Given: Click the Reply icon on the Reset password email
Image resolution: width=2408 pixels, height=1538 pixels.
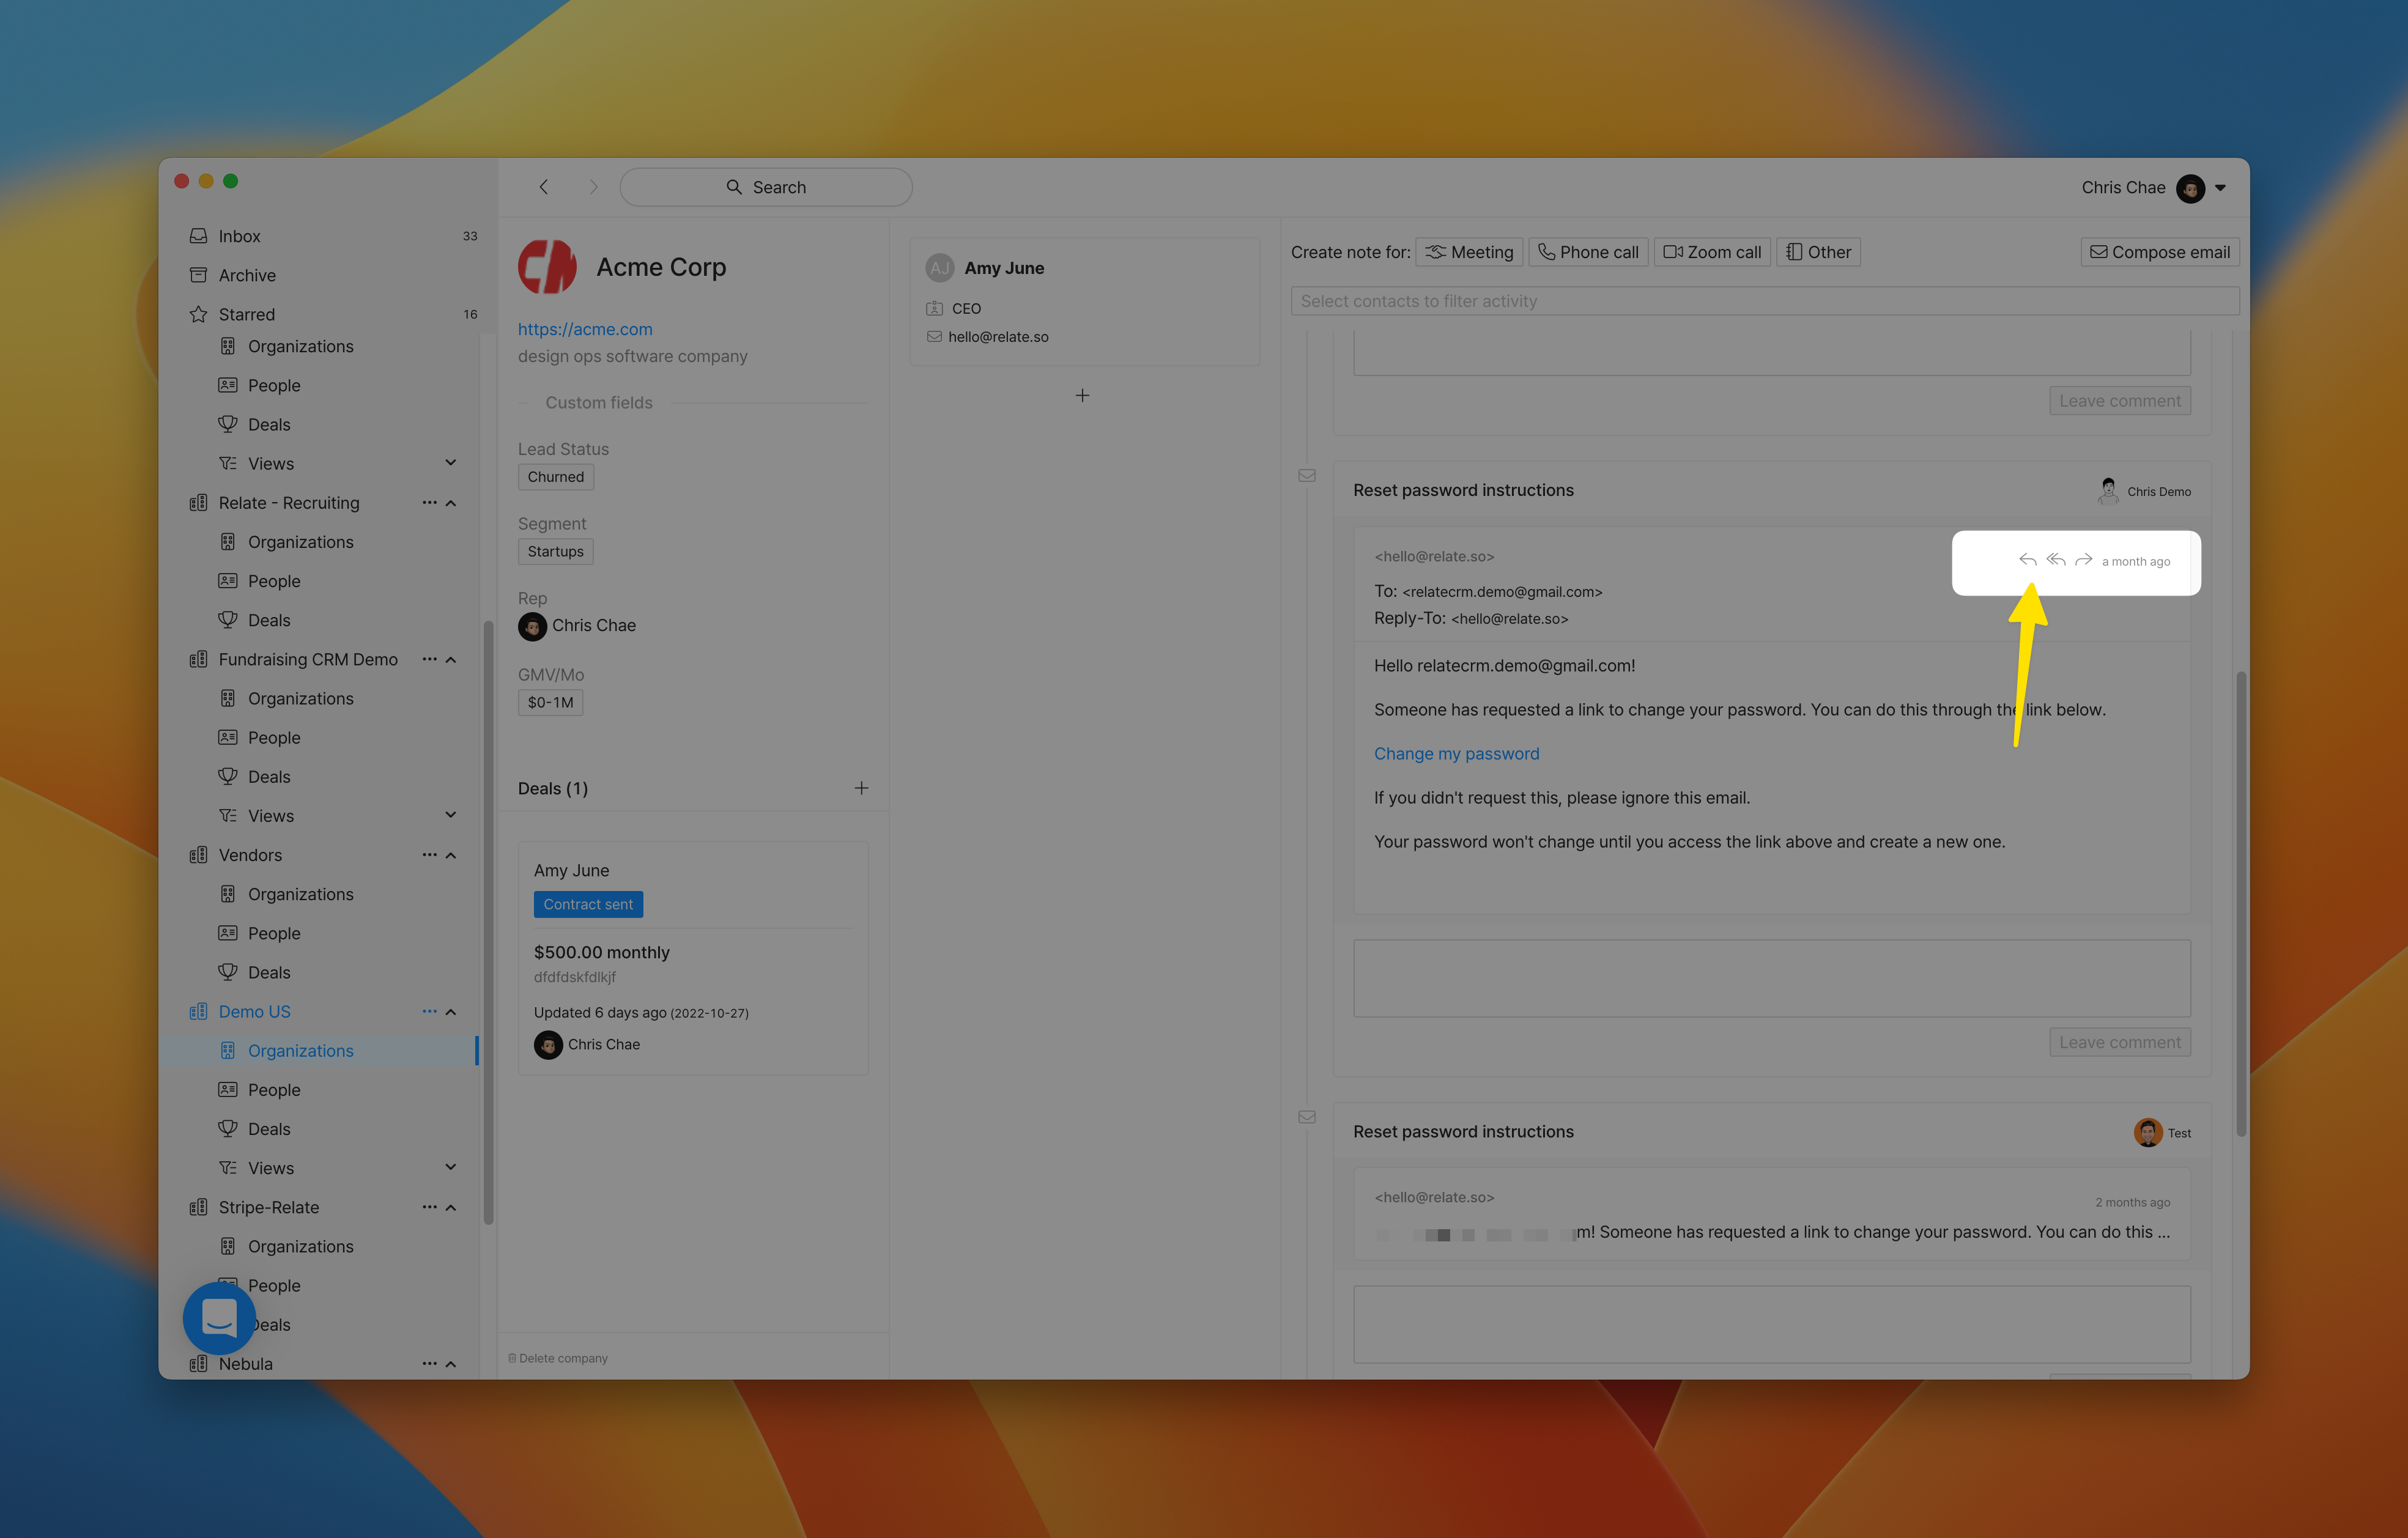Looking at the screenshot, I should (2028, 560).
